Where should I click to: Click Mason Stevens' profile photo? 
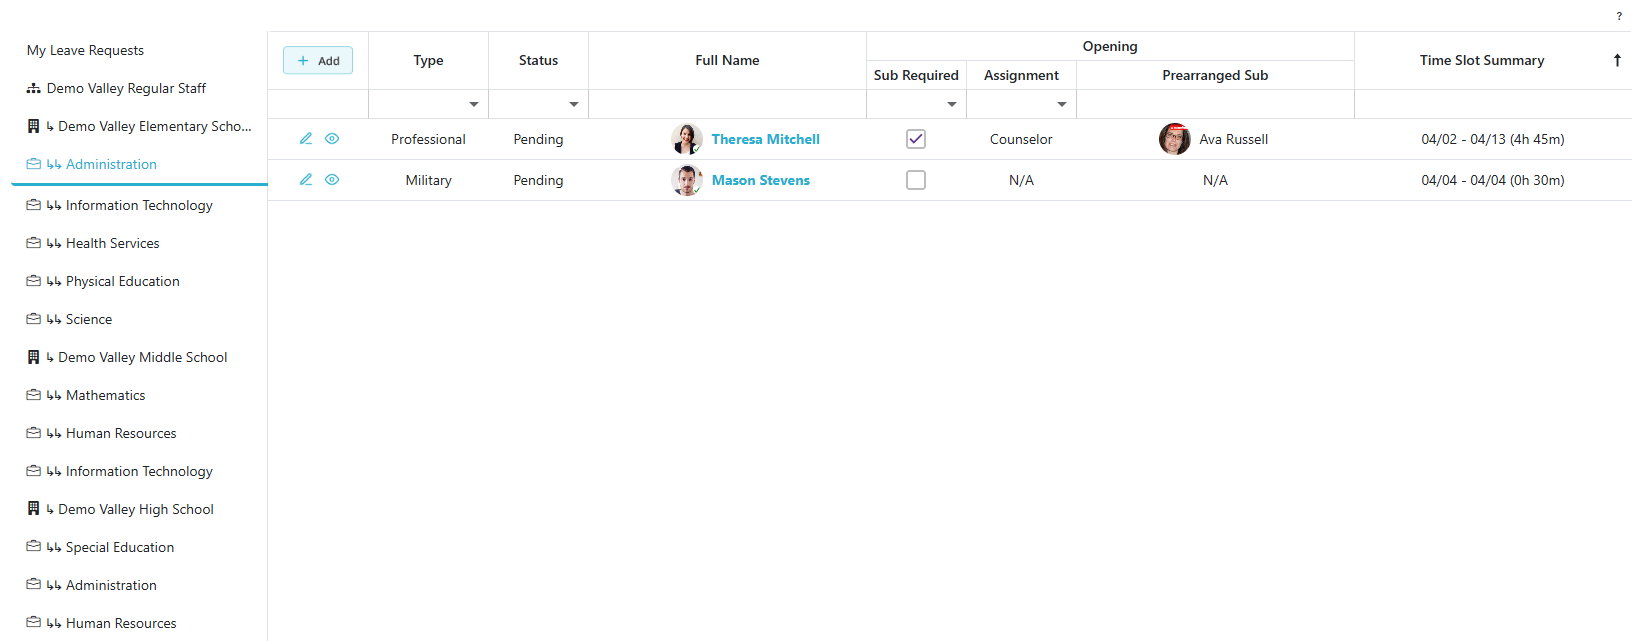[687, 180]
